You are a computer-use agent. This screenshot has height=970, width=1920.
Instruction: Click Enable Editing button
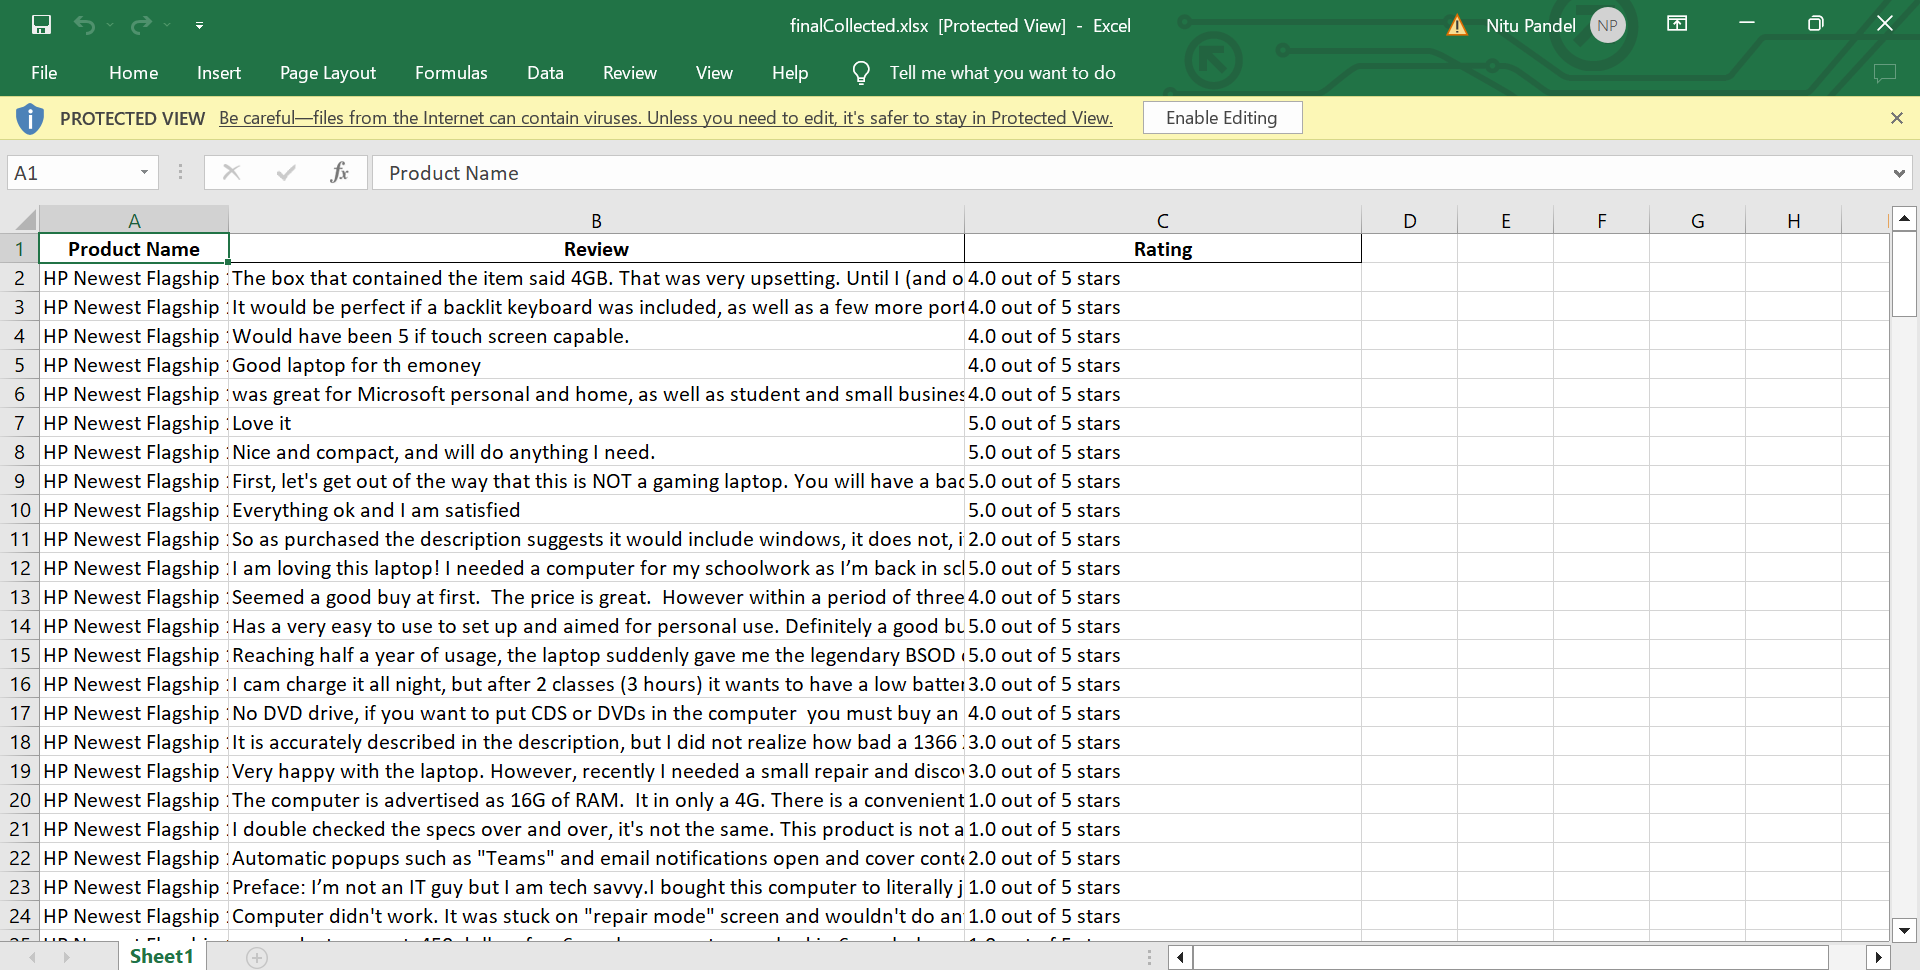[x=1222, y=118]
